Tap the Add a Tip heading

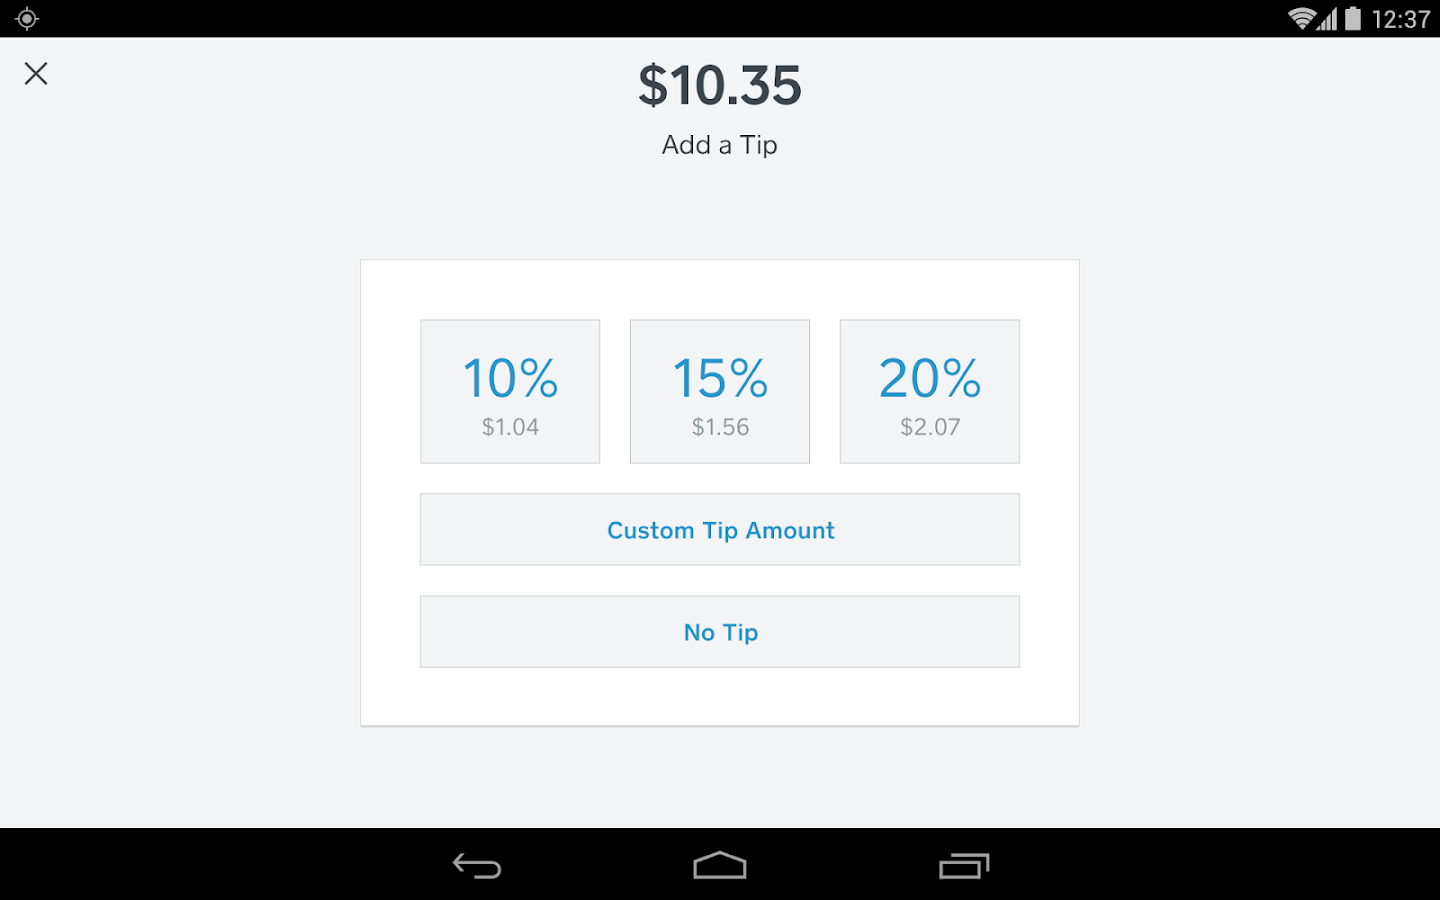click(x=719, y=145)
